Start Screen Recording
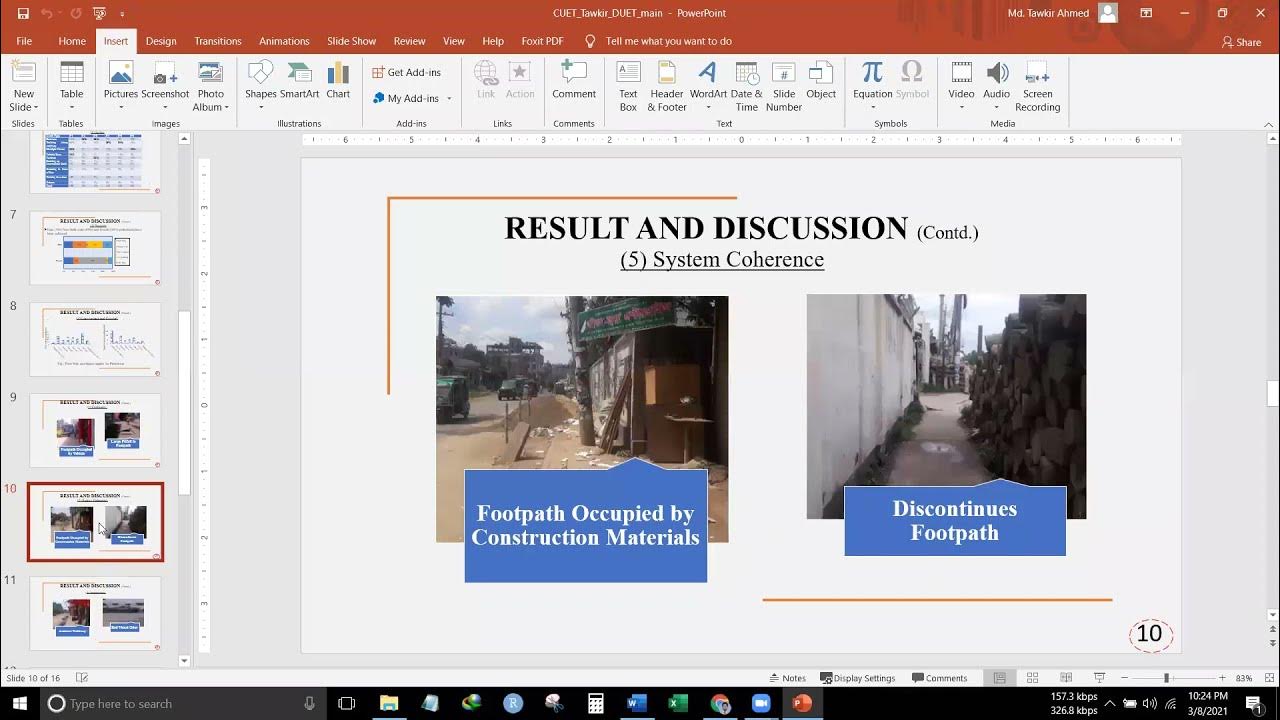Image resolution: width=1280 pixels, height=720 pixels. [1037, 85]
